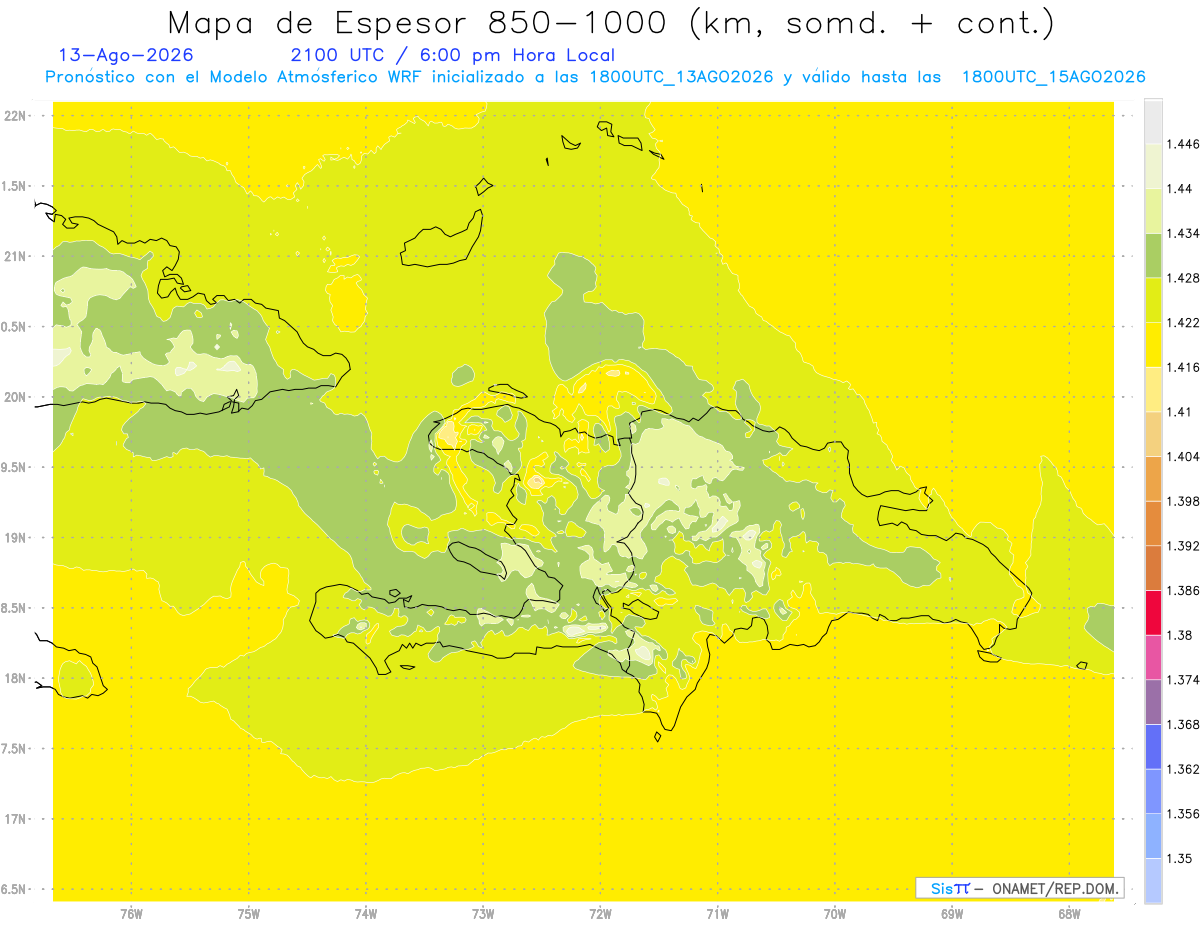Pick the red legend swatch between 1.38 and 1.386
The width and height of the screenshot is (1200, 927).
(x=1153, y=613)
